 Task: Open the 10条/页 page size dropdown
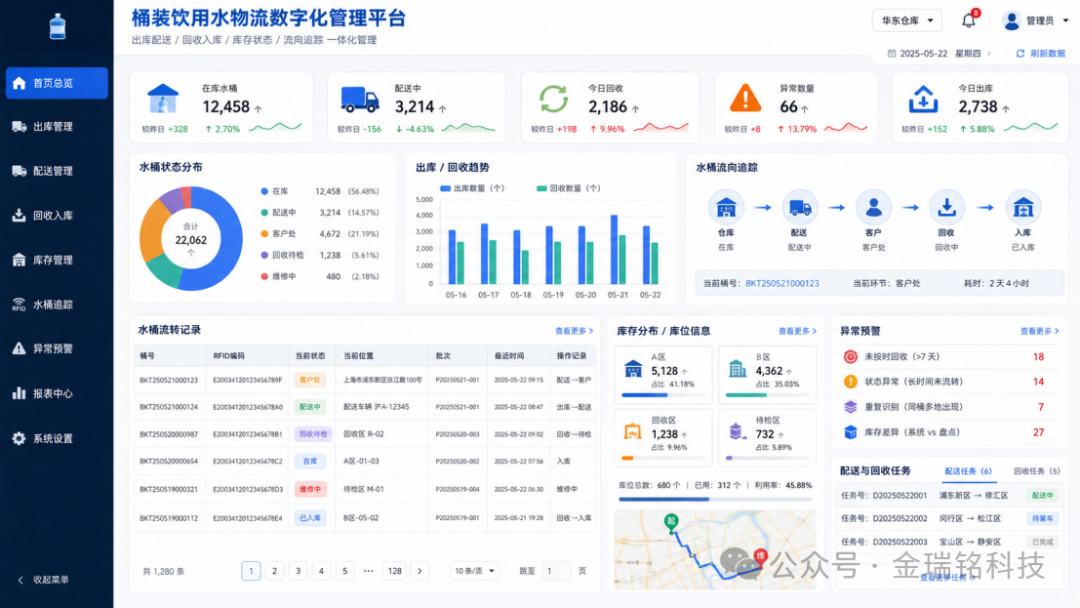(x=475, y=571)
